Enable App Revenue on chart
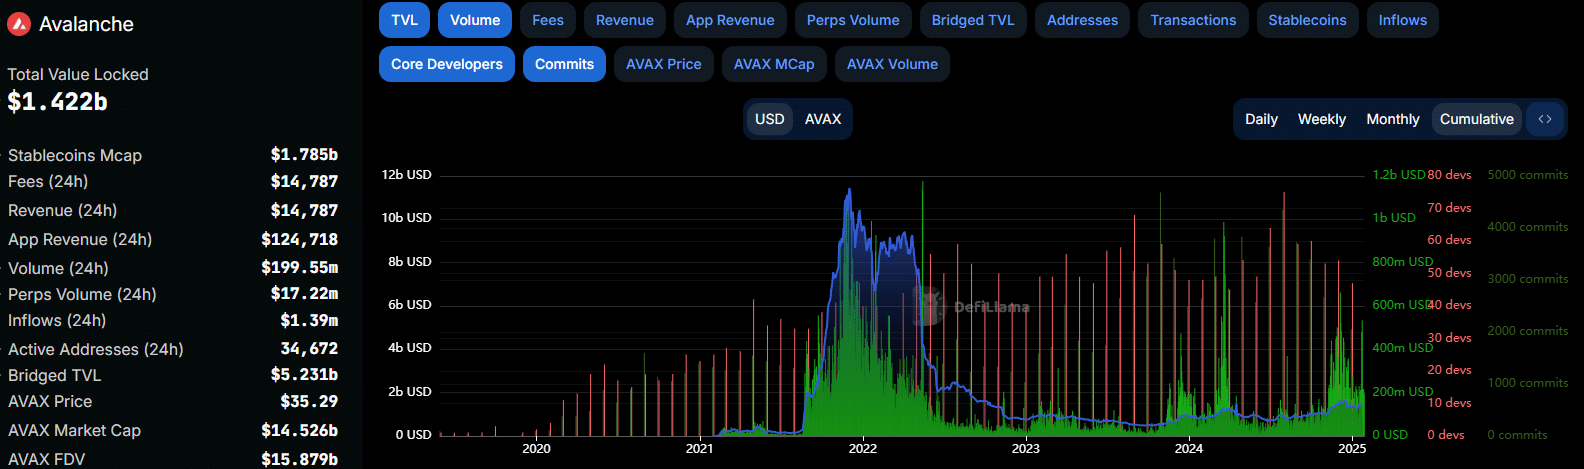 [730, 20]
